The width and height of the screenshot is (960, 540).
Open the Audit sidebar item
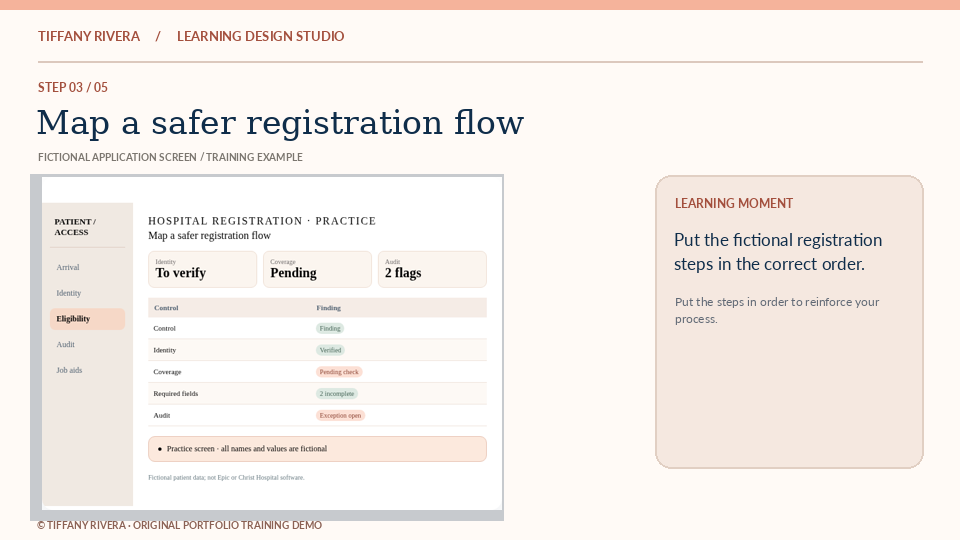click(x=66, y=345)
